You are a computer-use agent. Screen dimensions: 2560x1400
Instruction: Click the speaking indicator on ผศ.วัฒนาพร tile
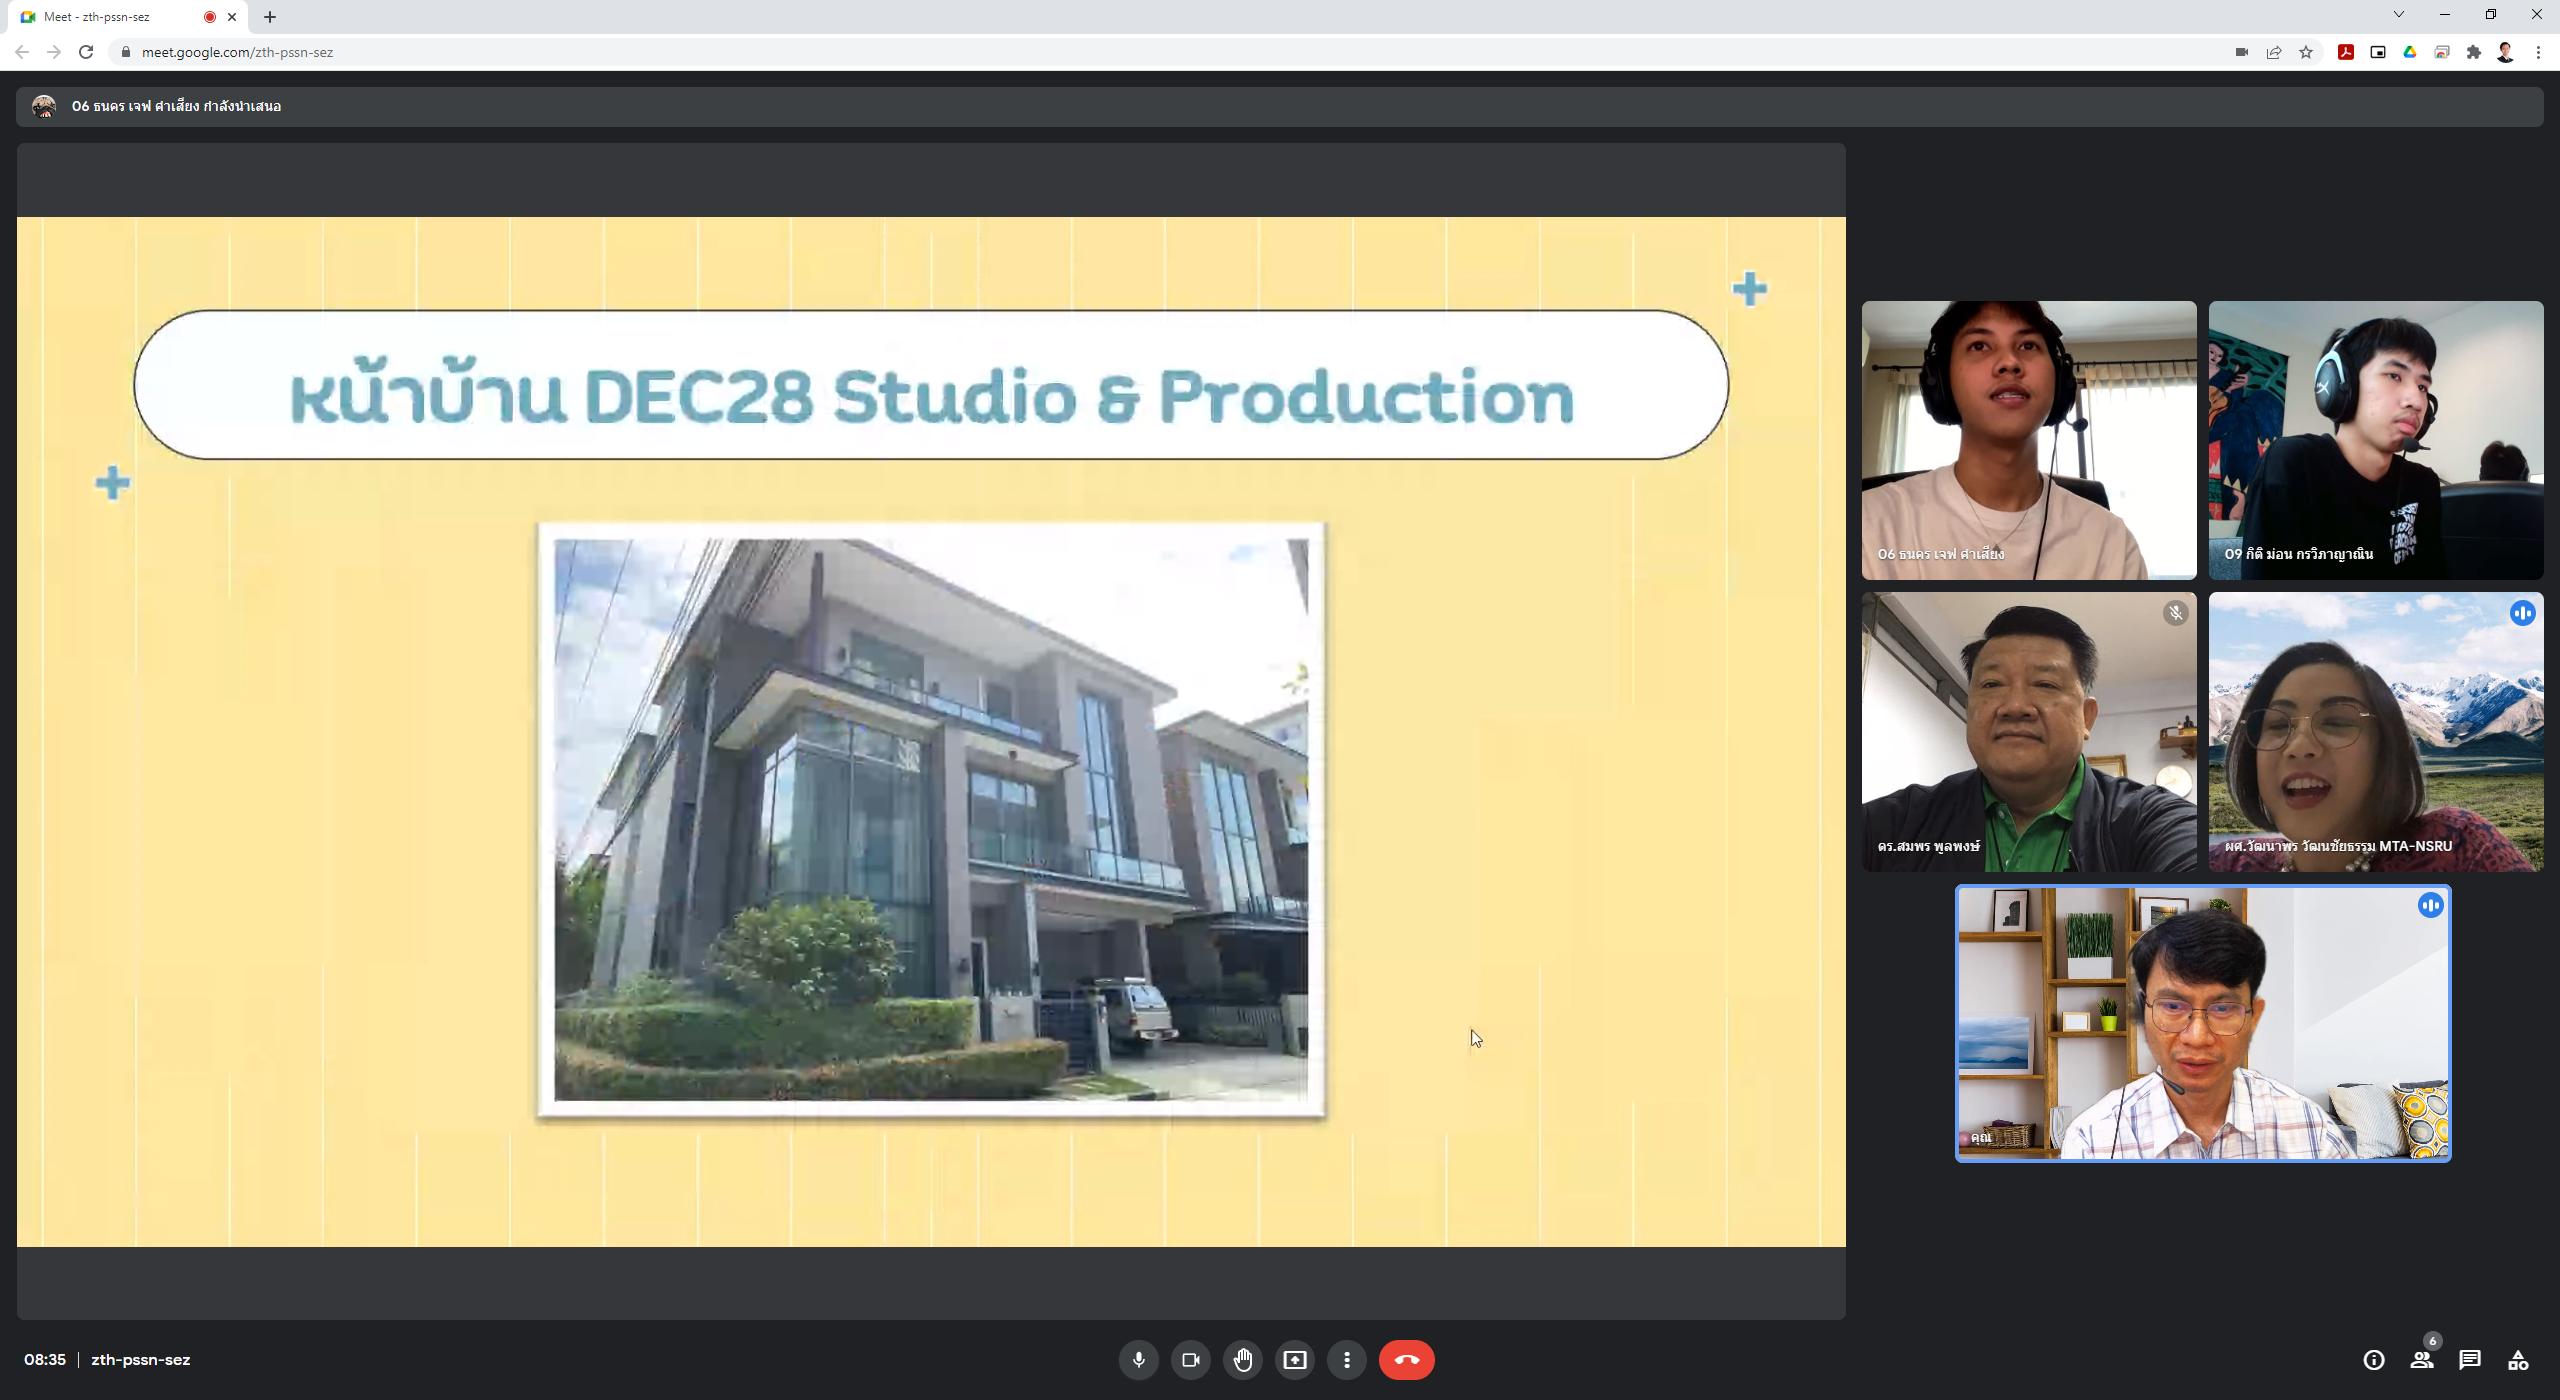coord(2522,613)
